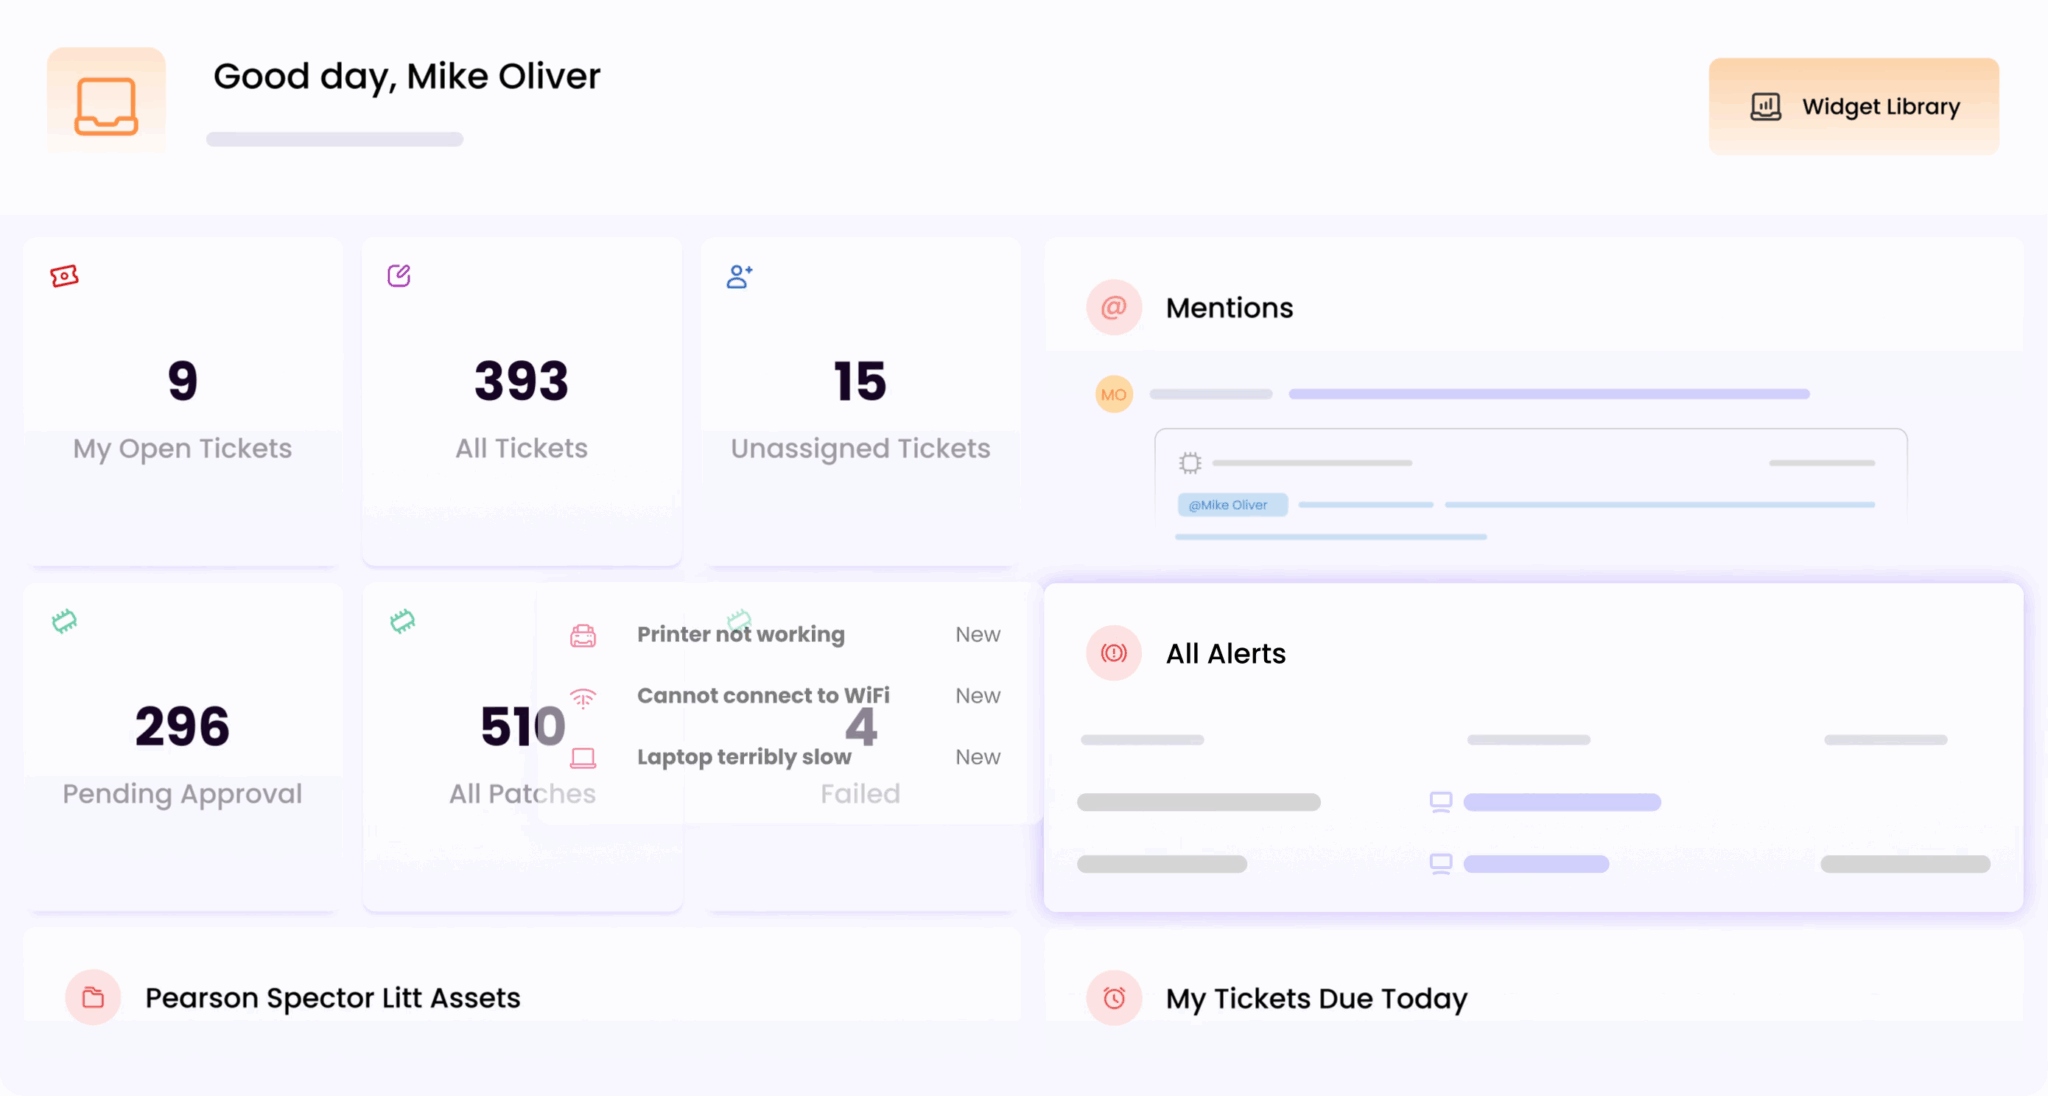The height and width of the screenshot is (1096, 2048).
Task: Open the Widget Library button
Action: pyautogui.click(x=1853, y=106)
